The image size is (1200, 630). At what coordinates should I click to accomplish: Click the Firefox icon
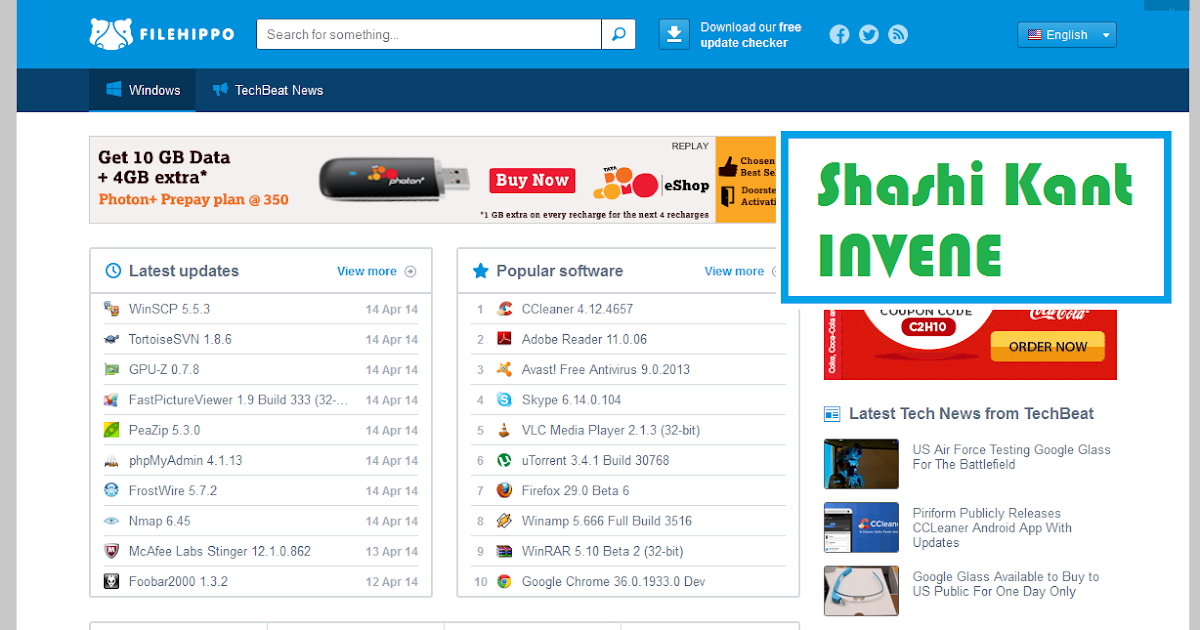click(505, 490)
